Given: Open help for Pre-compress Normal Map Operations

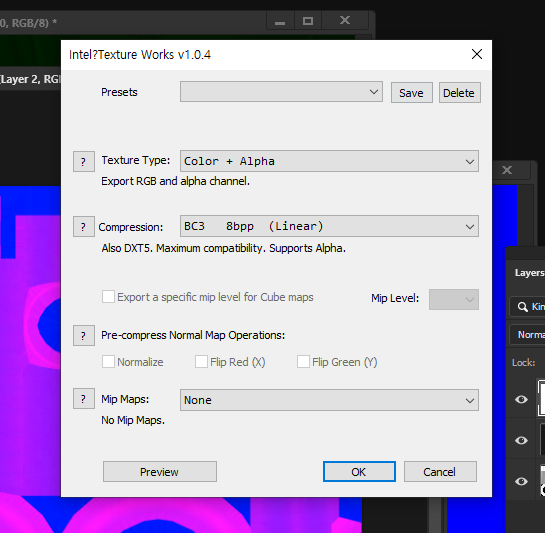Looking at the screenshot, I should 83,336.
